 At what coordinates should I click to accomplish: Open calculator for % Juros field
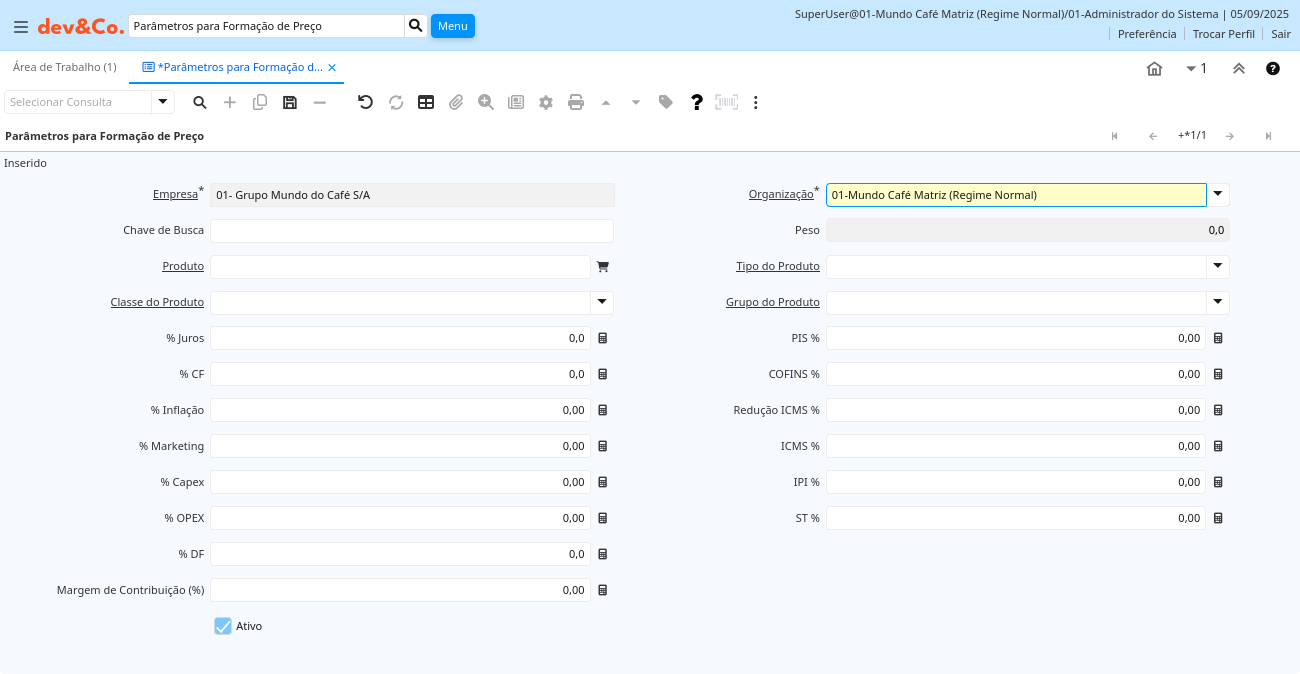click(x=603, y=338)
